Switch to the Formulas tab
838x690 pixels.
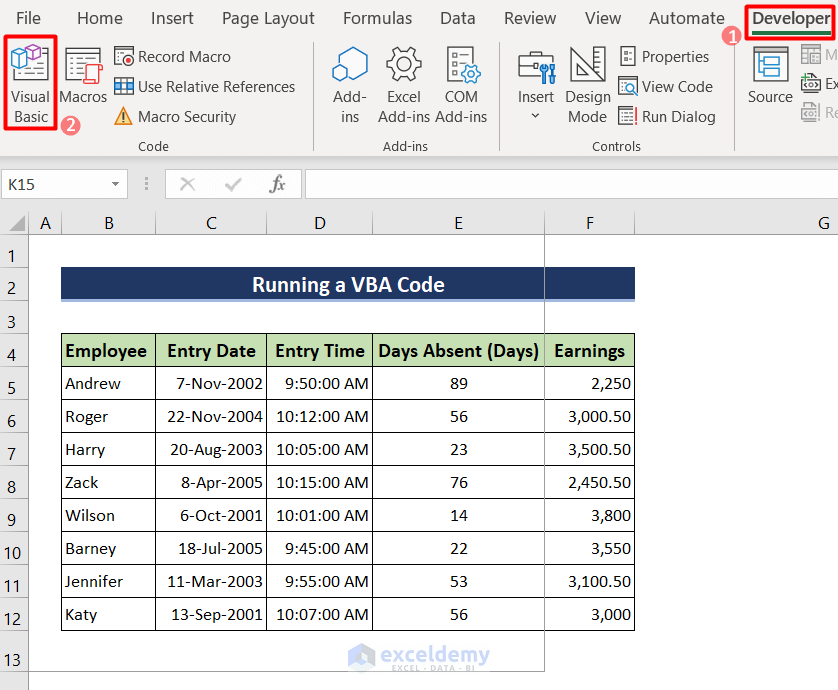(x=377, y=18)
